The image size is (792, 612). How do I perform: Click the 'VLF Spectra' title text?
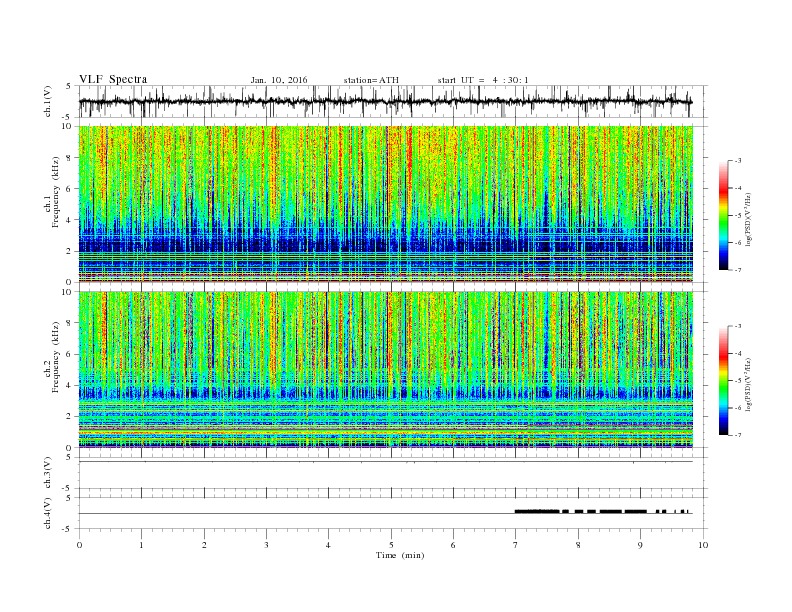click(113, 79)
